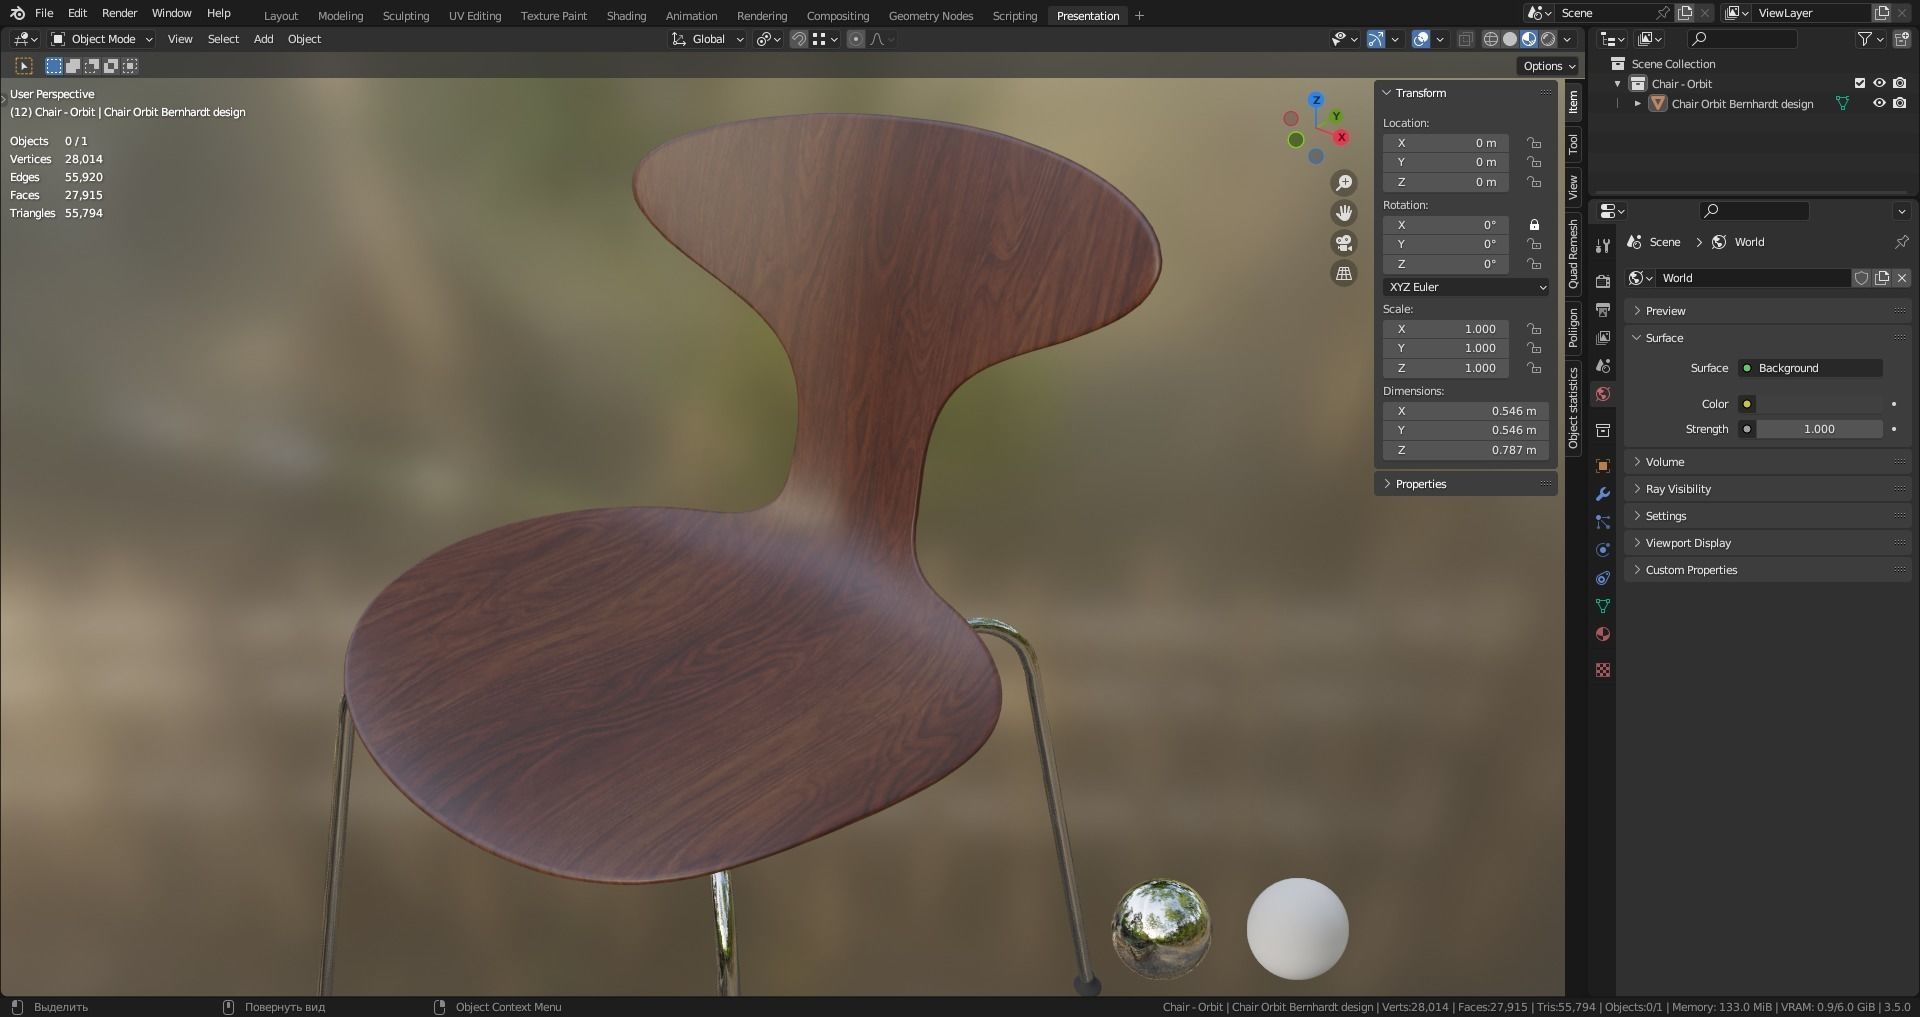1920x1017 pixels.
Task: Open the Render menu
Action: (120, 13)
